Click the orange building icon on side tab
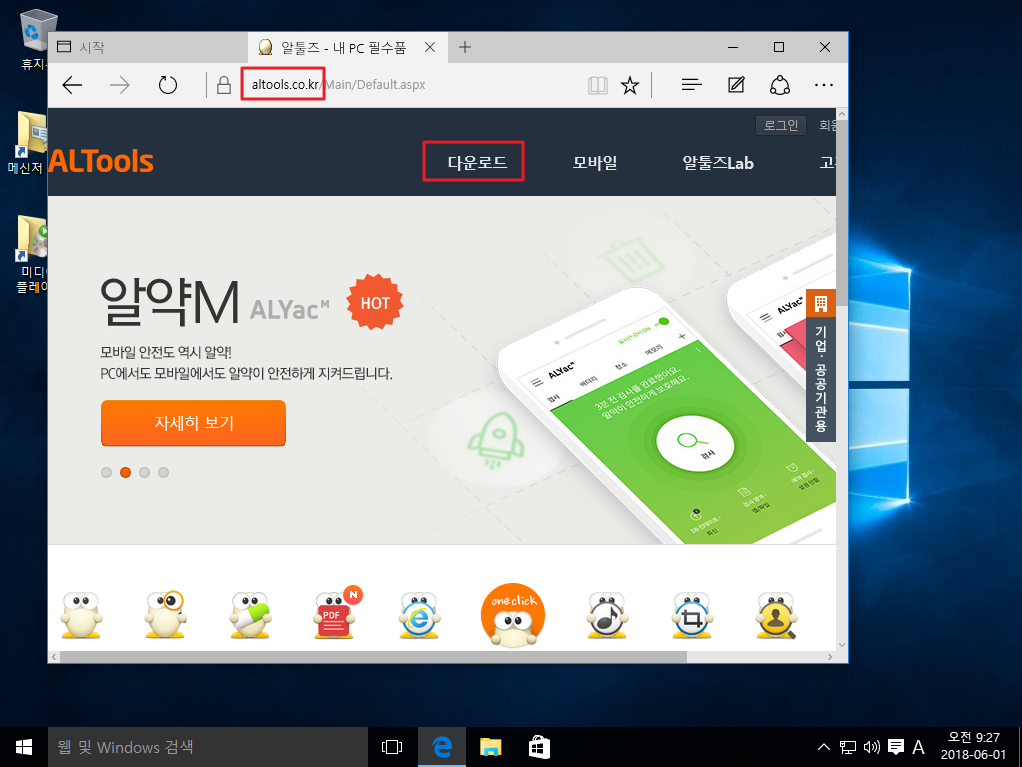This screenshot has height=767, width=1022. [821, 304]
